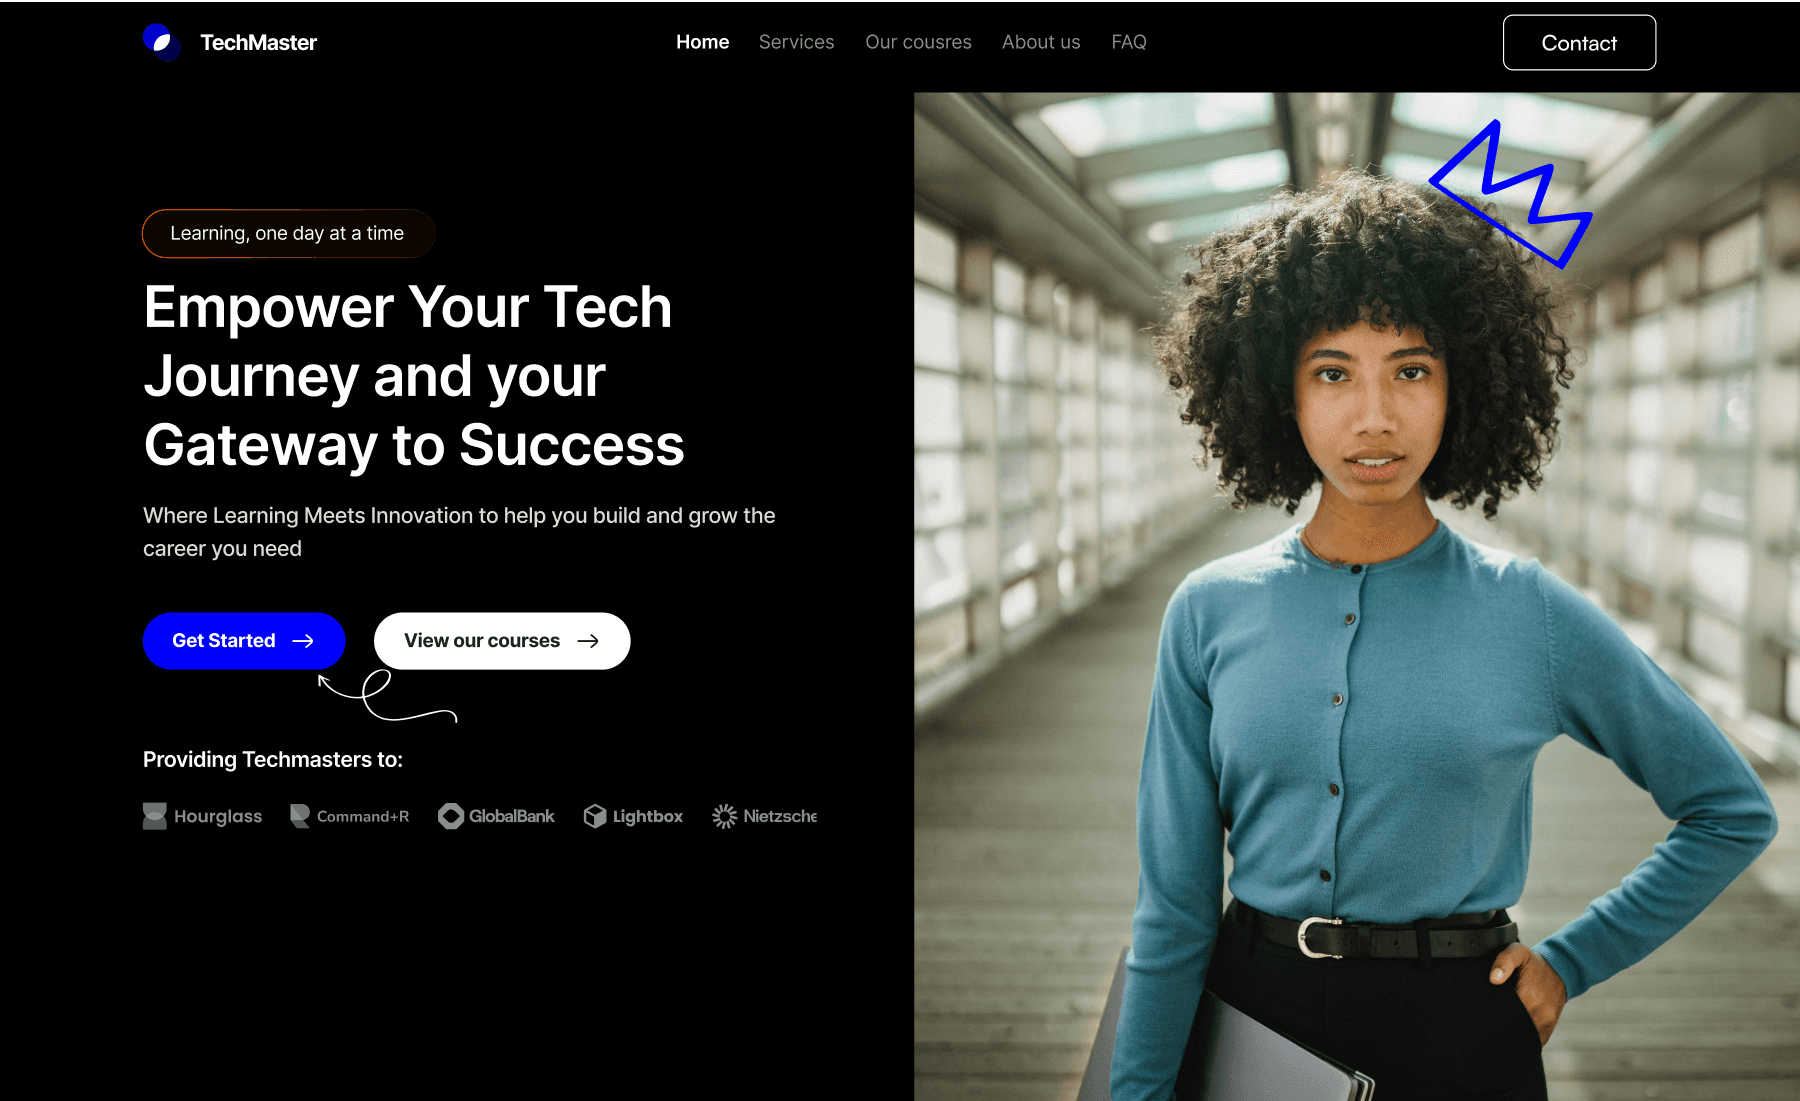This screenshot has height=1101, width=1800.
Task: Click the View our courses button
Action: click(502, 641)
